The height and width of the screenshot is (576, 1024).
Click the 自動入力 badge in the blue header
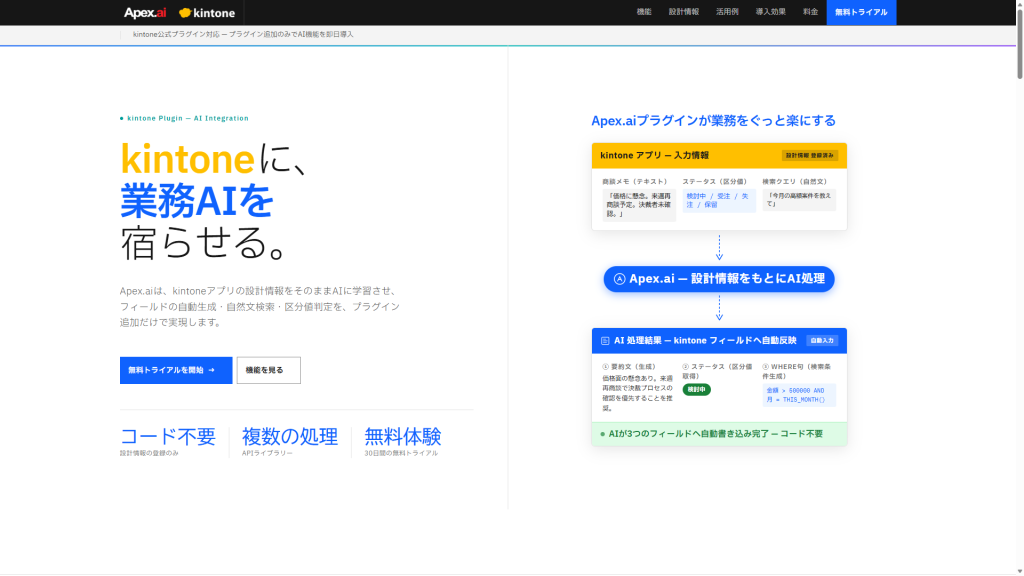coord(821,341)
